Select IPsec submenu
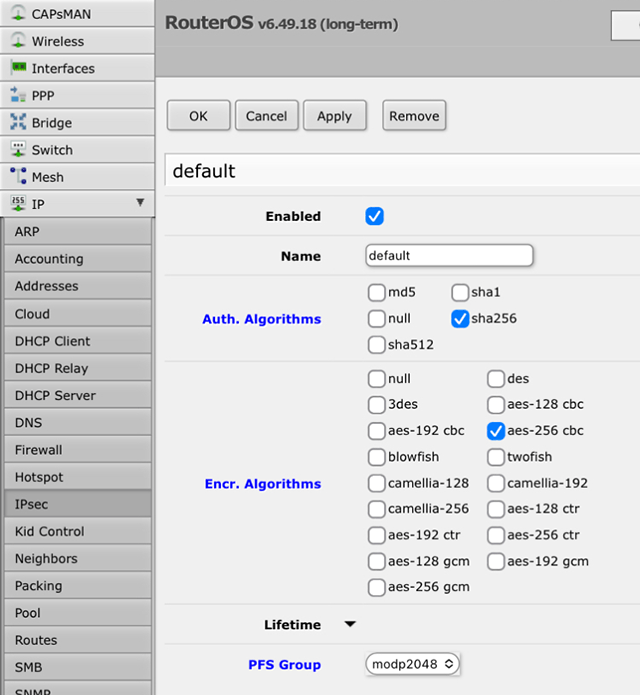The width and height of the screenshot is (640, 695). [78, 504]
